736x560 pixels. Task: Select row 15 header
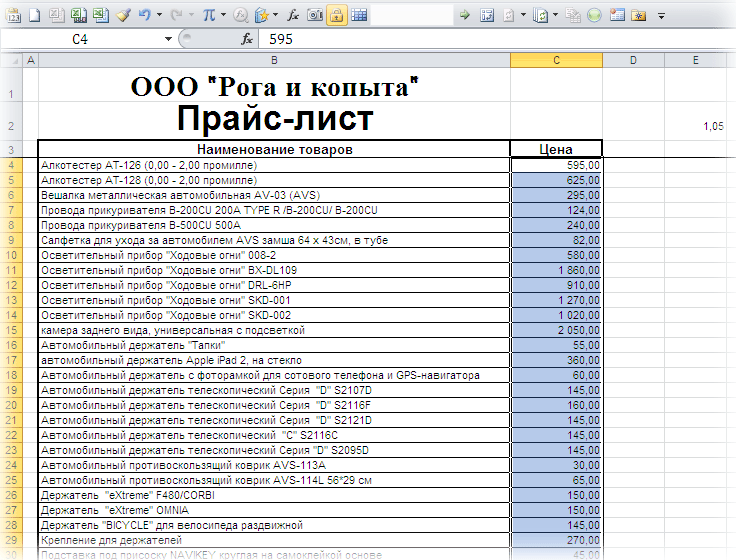click(11, 330)
